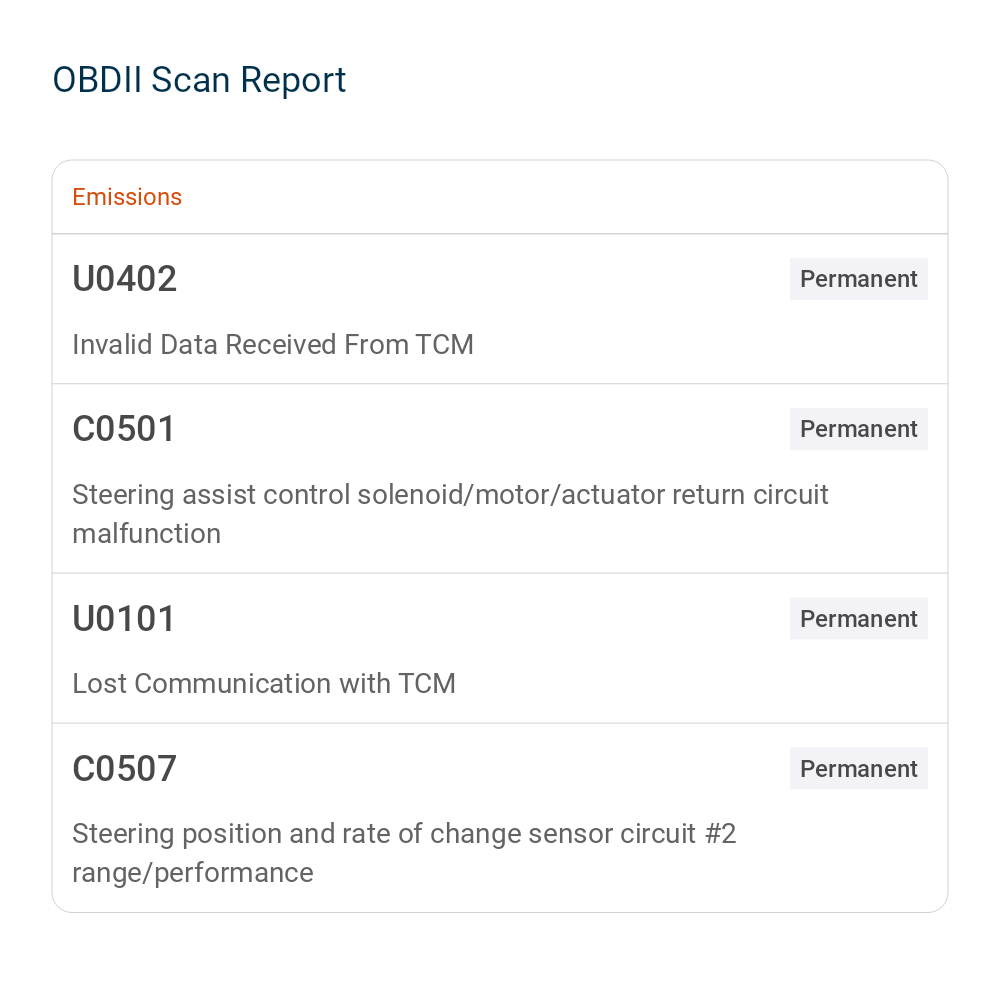Select the Emissions section header
The width and height of the screenshot is (1000, 1000).
pyautogui.click(x=127, y=197)
